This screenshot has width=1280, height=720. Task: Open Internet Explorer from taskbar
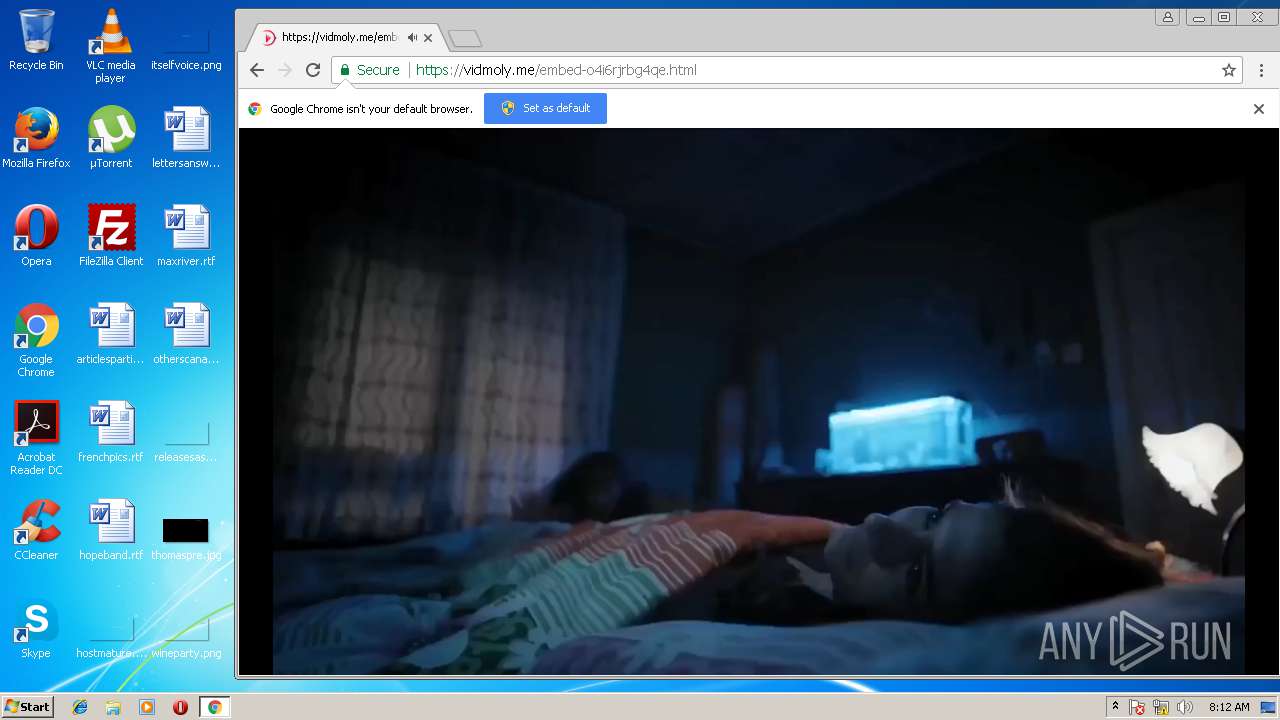80,707
